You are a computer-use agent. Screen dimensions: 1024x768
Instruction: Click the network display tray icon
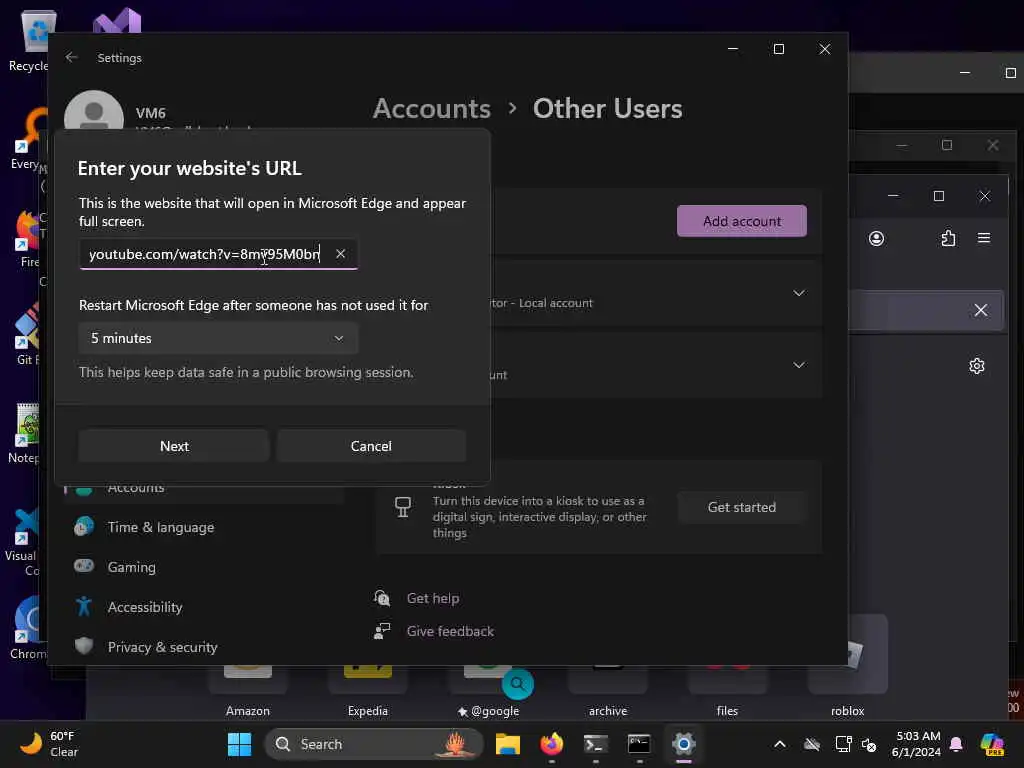click(843, 744)
